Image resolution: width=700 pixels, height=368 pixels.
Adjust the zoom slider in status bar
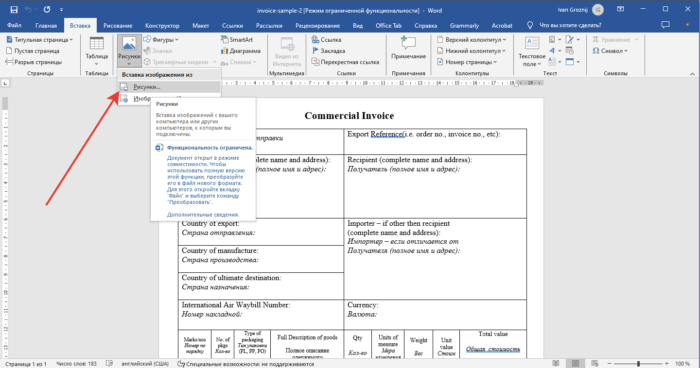(x=638, y=364)
